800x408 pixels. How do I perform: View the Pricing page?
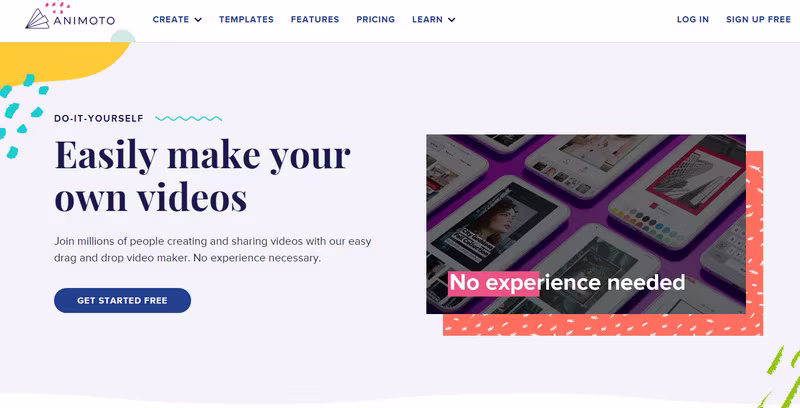(376, 19)
